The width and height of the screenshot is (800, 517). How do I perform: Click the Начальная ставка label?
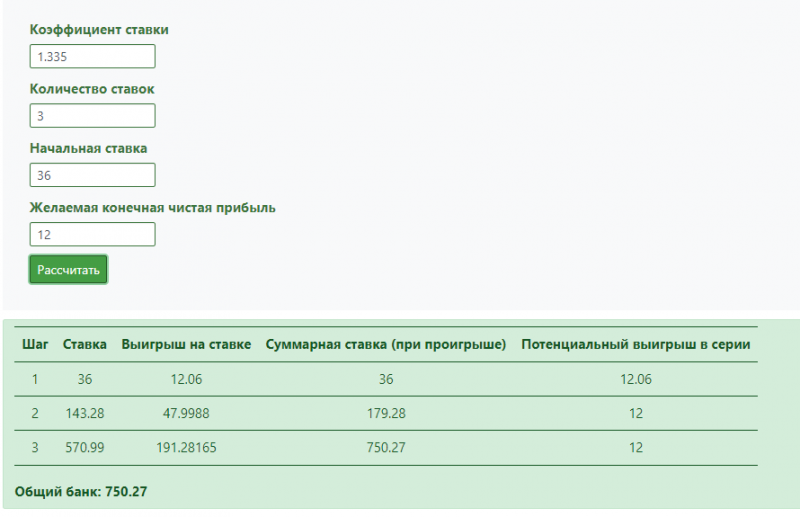pyautogui.click(x=88, y=148)
